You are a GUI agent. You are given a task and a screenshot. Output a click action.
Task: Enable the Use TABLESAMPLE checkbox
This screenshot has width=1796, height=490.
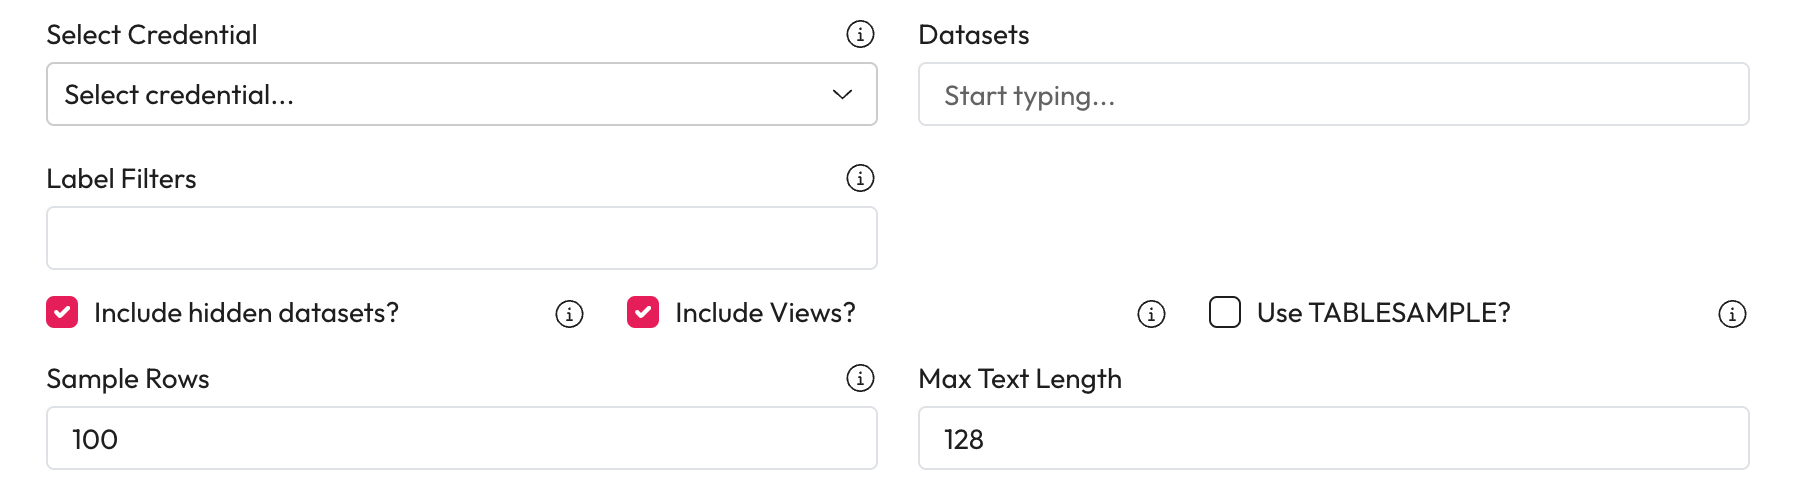point(1225,312)
